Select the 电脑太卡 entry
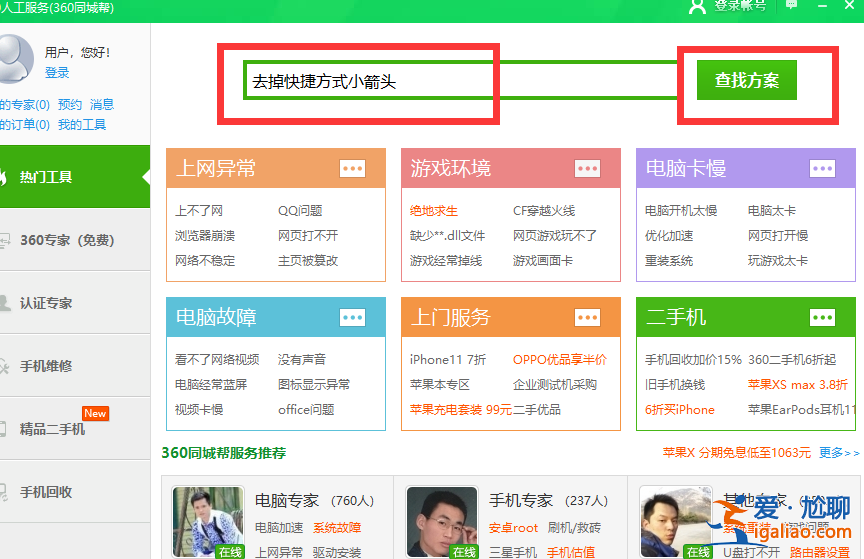The height and width of the screenshot is (559, 864). coord(772,211)
